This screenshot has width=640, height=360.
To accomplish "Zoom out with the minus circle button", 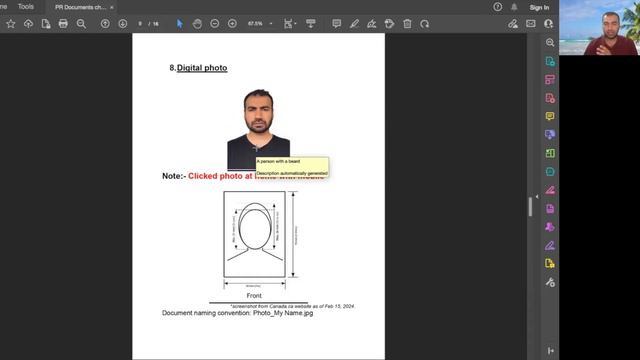I will coord(215,24).
